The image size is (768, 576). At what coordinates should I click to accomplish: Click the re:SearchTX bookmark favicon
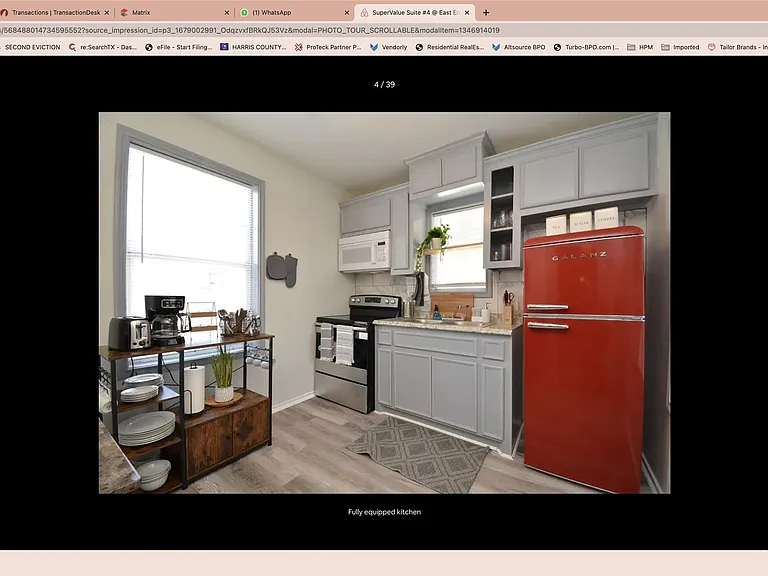(72, 48)
